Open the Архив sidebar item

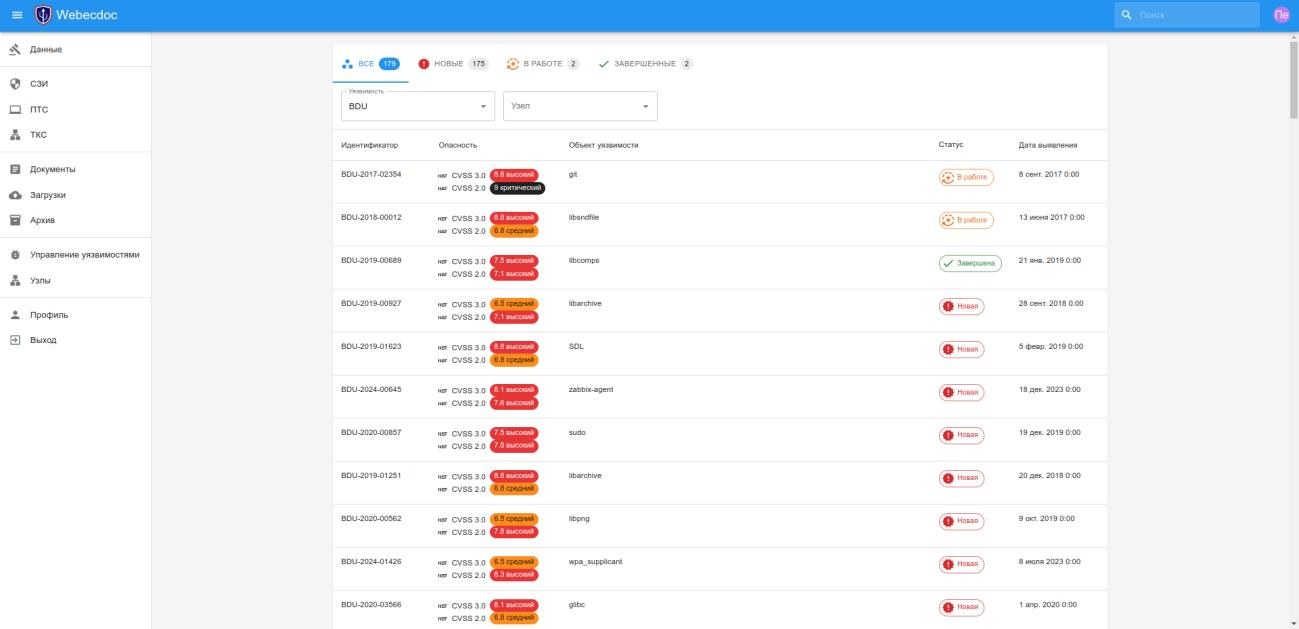(75, 220)
